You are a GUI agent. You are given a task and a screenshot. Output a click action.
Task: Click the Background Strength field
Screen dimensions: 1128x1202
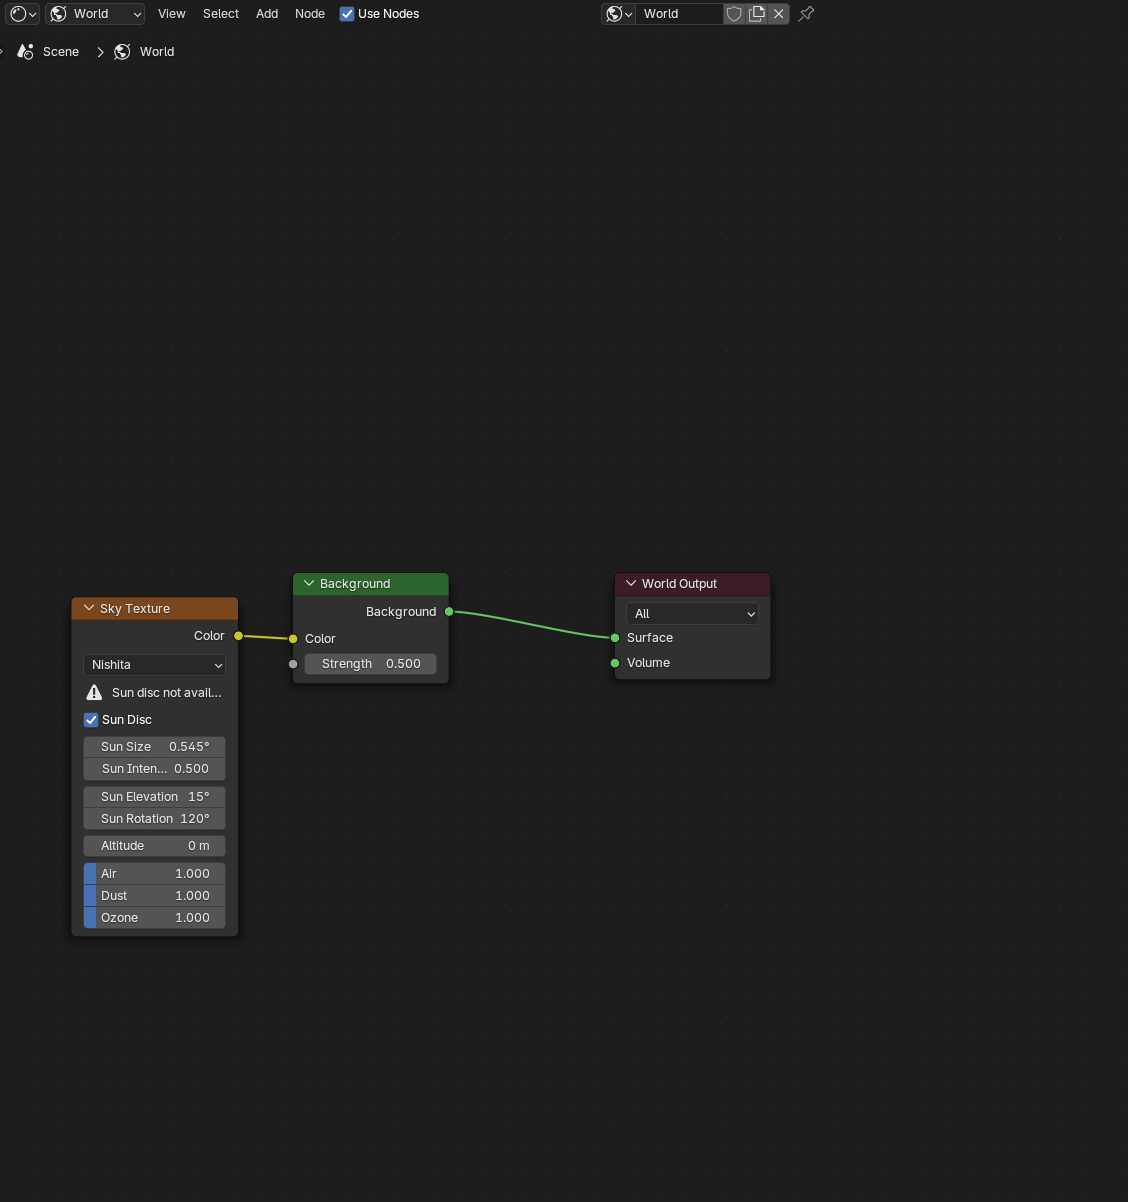[x=371, y=664]
